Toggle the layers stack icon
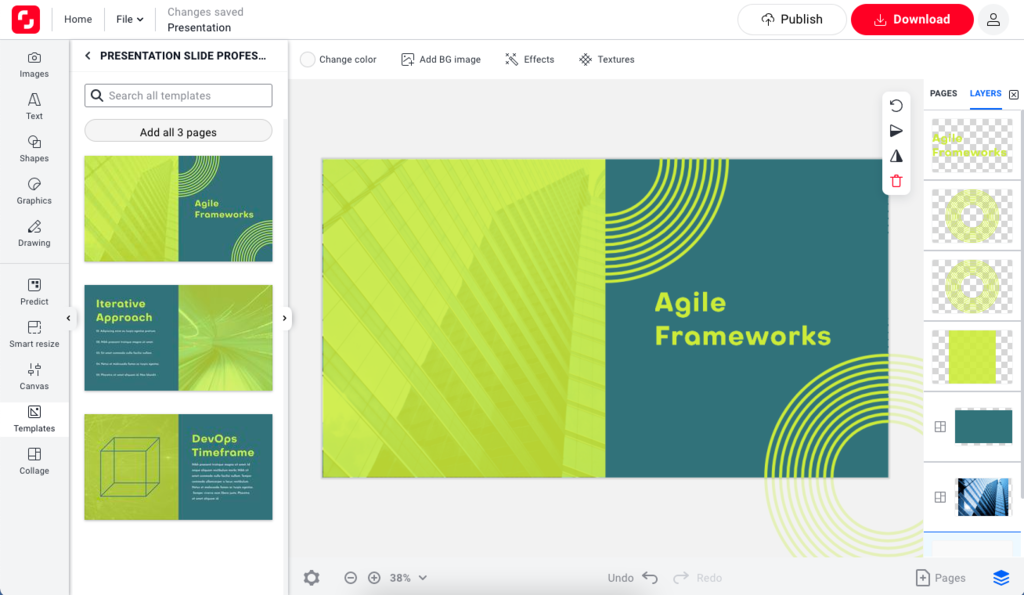Screen dimensions: 1024x595 [x=1001, y=577]
